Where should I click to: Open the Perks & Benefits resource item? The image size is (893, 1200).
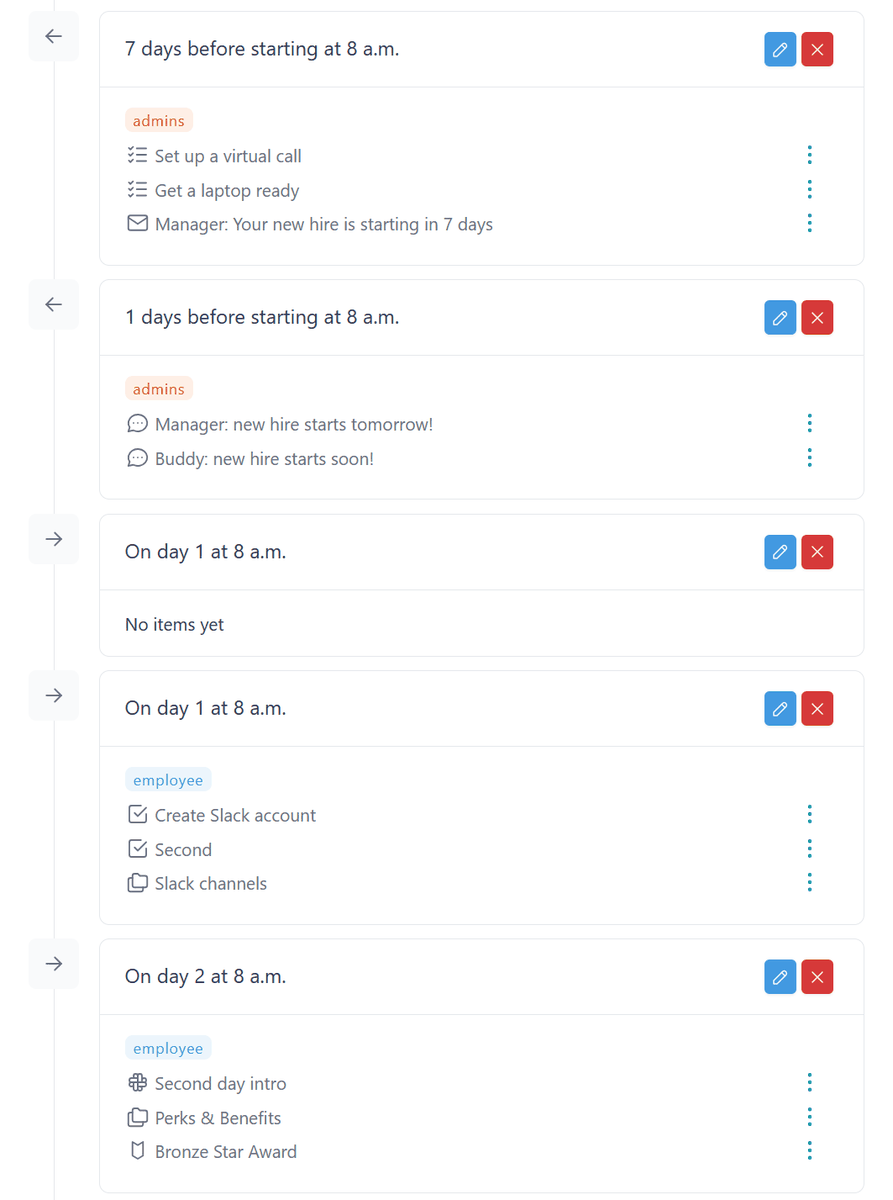coord(217,1118)
